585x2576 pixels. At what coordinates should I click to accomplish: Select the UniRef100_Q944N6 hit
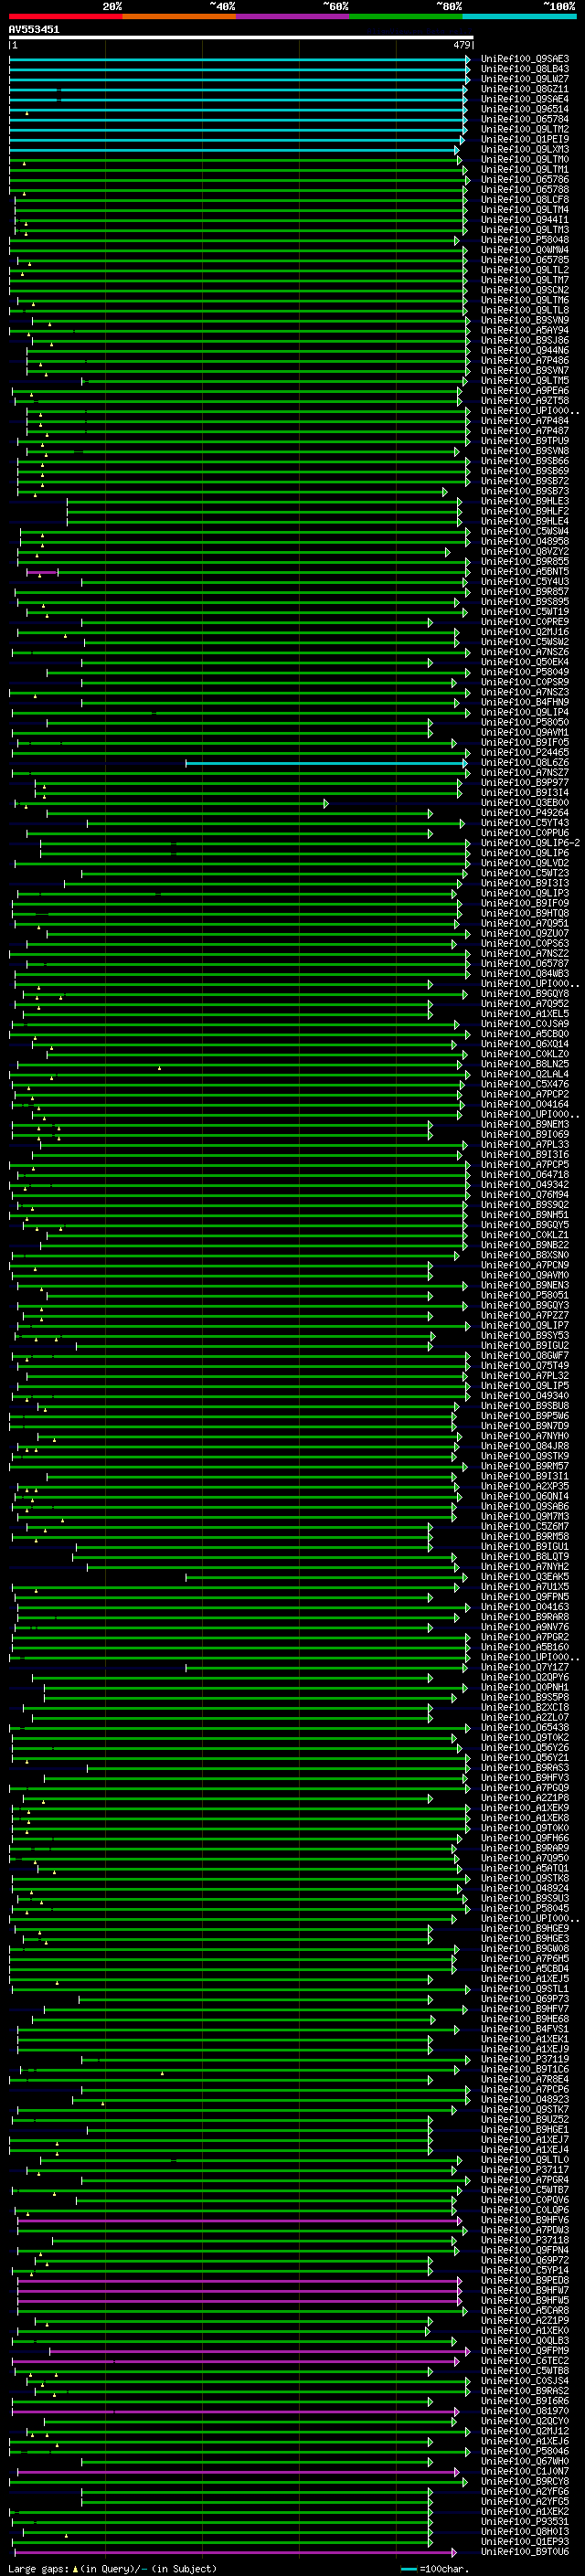[525, 350]
